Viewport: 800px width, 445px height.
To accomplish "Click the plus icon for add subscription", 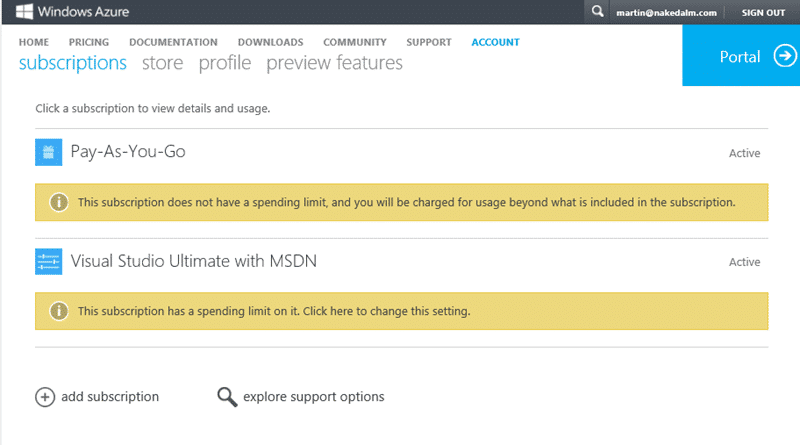I will pyautogui.click(x=45, y=397).
